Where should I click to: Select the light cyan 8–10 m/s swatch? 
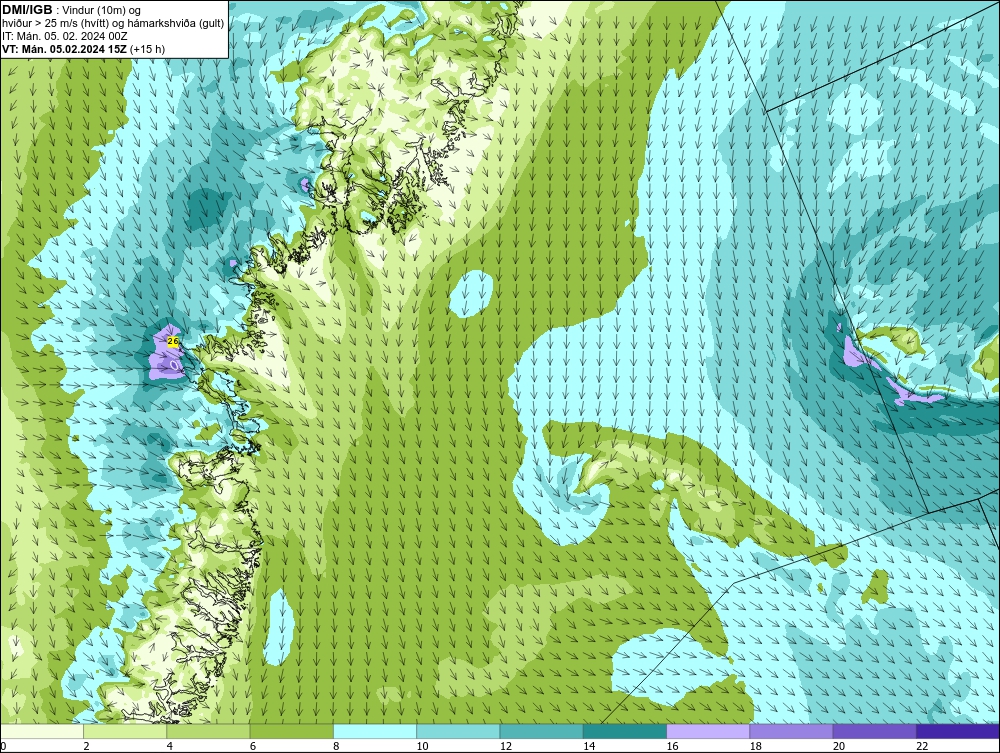[x=375, y=731]
